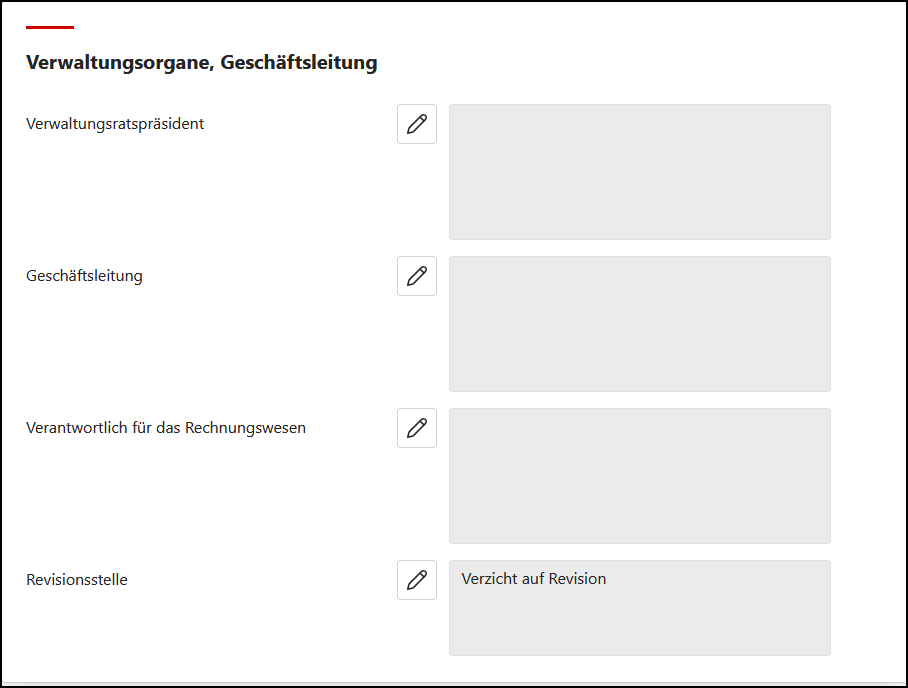Select the Revisionsstelle label text

tap(77, 580)
